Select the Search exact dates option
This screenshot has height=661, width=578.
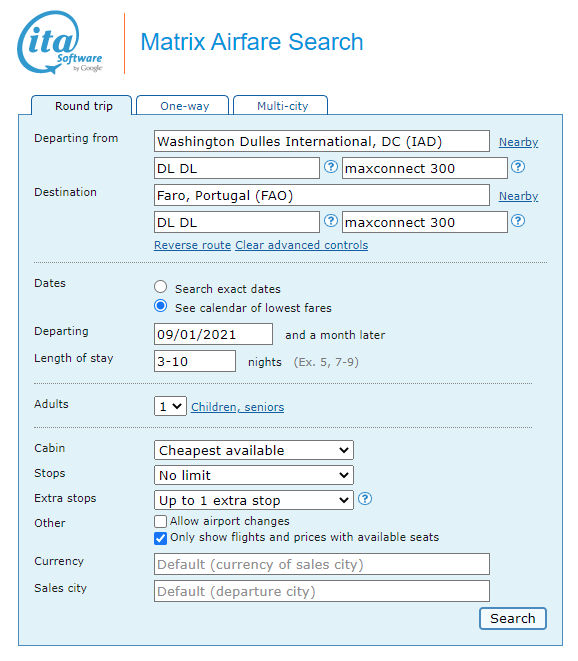coord(160,287)
